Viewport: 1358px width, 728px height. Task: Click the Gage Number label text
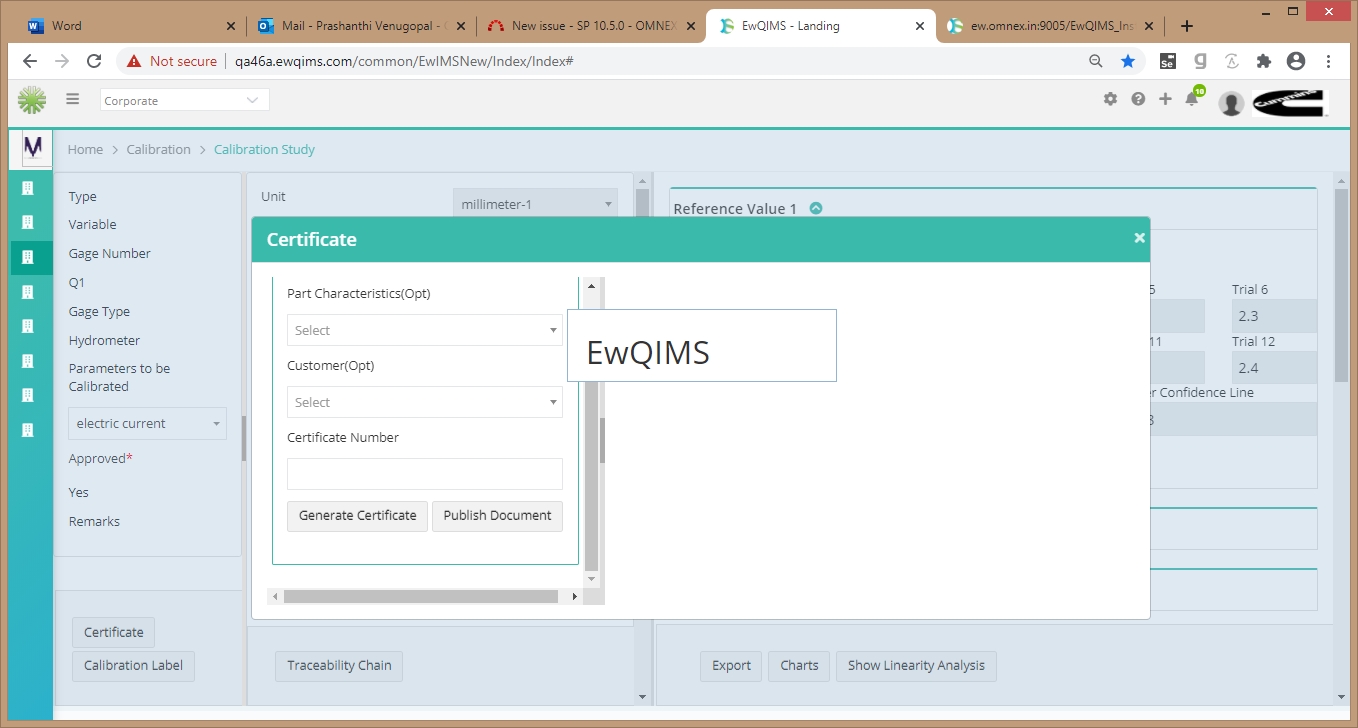(110, 254)
